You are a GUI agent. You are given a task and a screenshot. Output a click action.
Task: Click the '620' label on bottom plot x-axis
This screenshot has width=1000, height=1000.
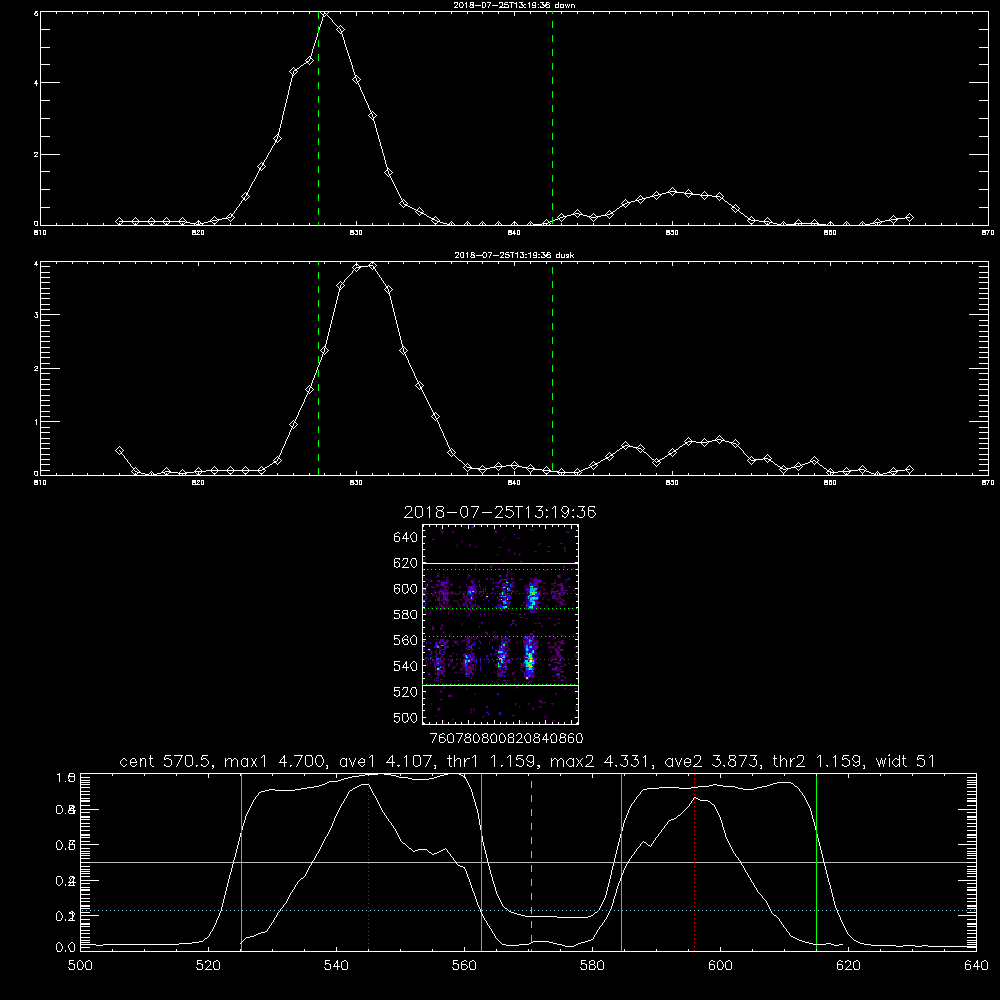[x=848, y=966]
